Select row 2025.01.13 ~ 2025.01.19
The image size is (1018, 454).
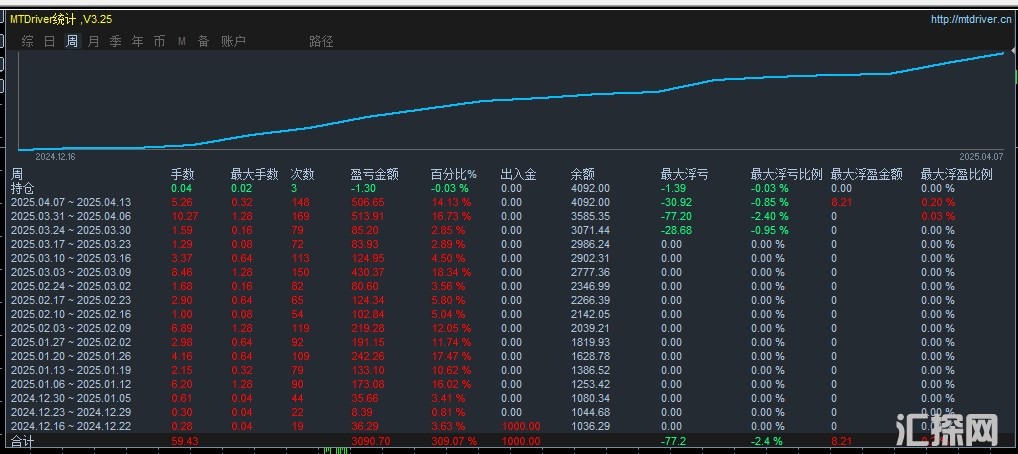click(509, 370)
